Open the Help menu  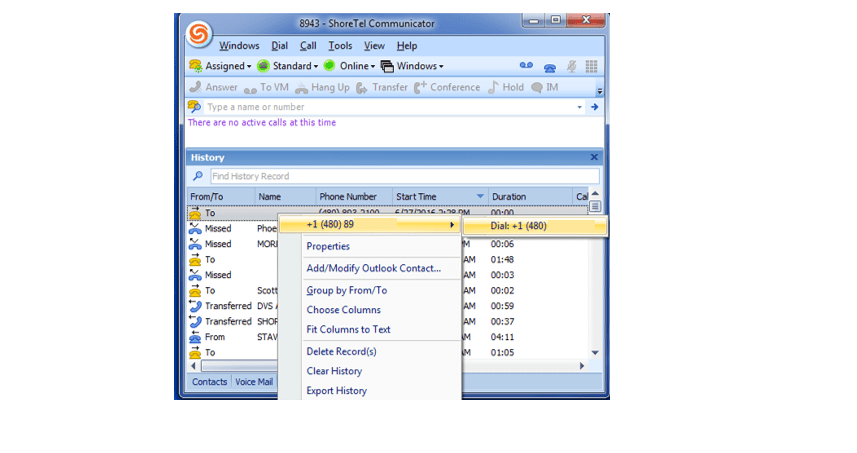(x=407, y=46)
